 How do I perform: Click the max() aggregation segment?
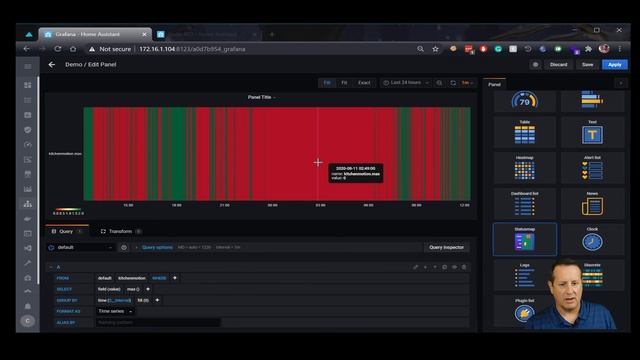tap(133, 289)
